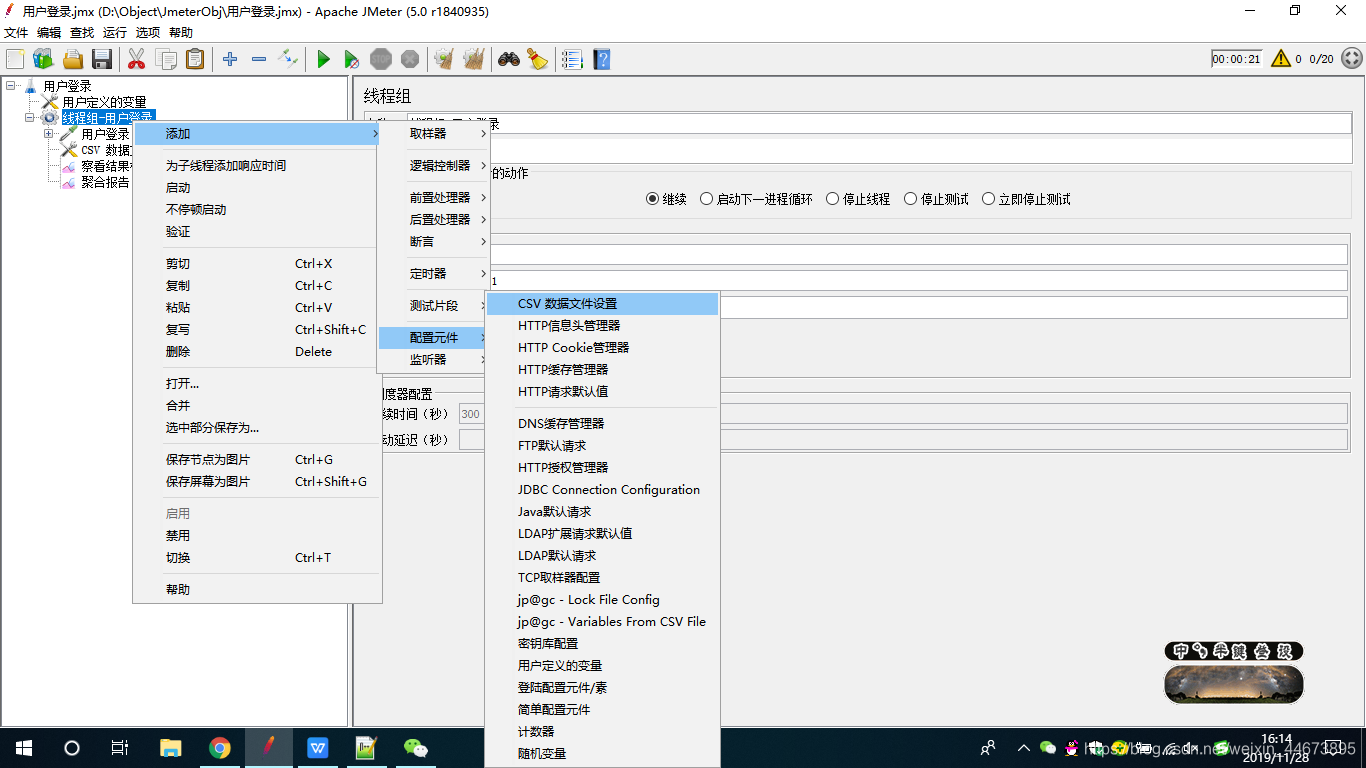Choose JDBC Connection Configuration entry
Viewport: 1366px width, 768px height.
pyautogui.click(x=602, y=489)
